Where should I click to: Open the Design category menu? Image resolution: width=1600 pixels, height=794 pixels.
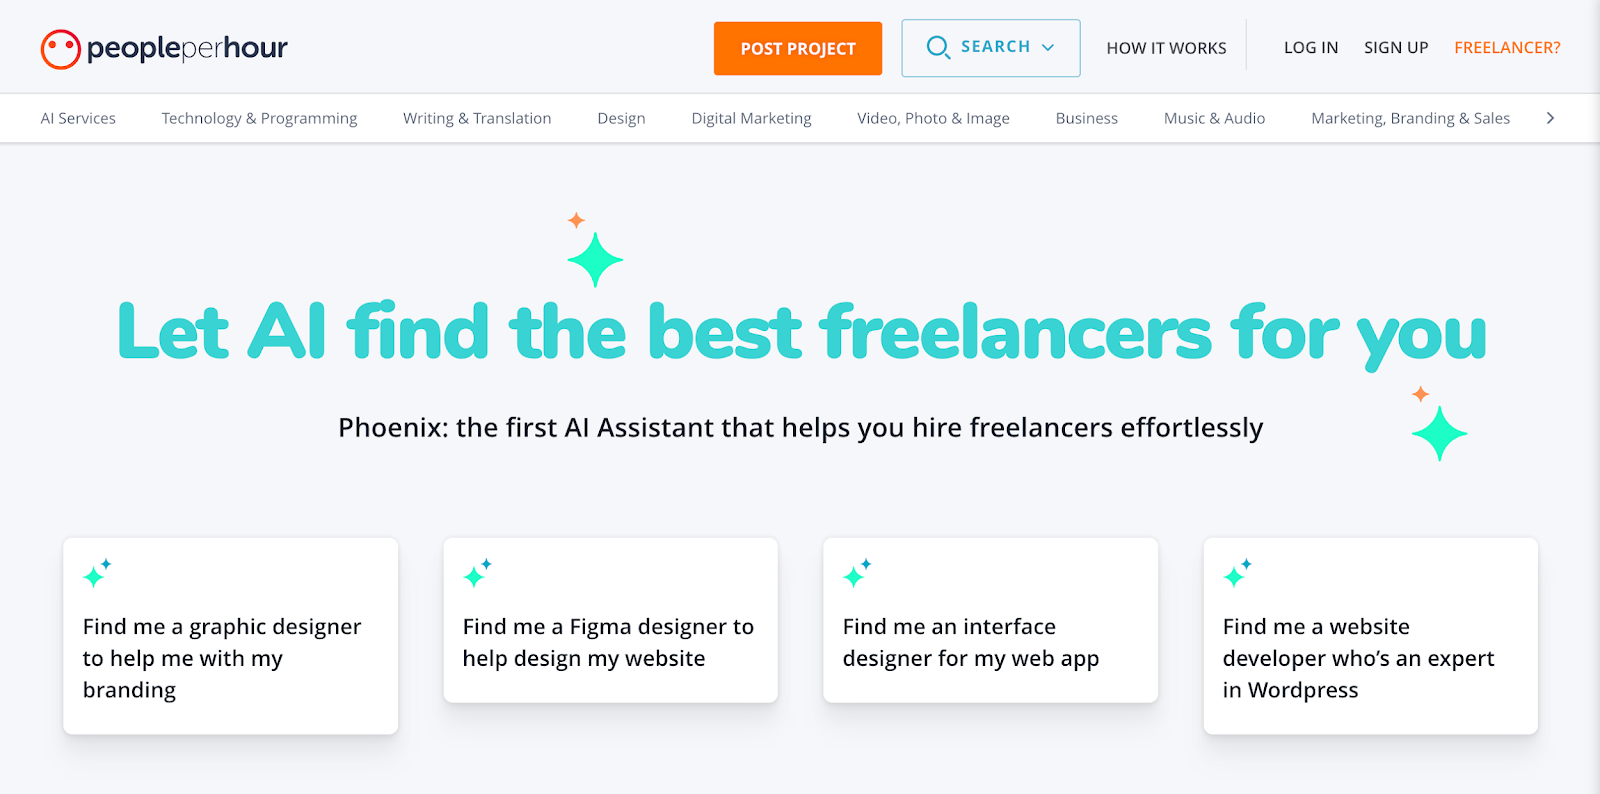tap(621, 118)
